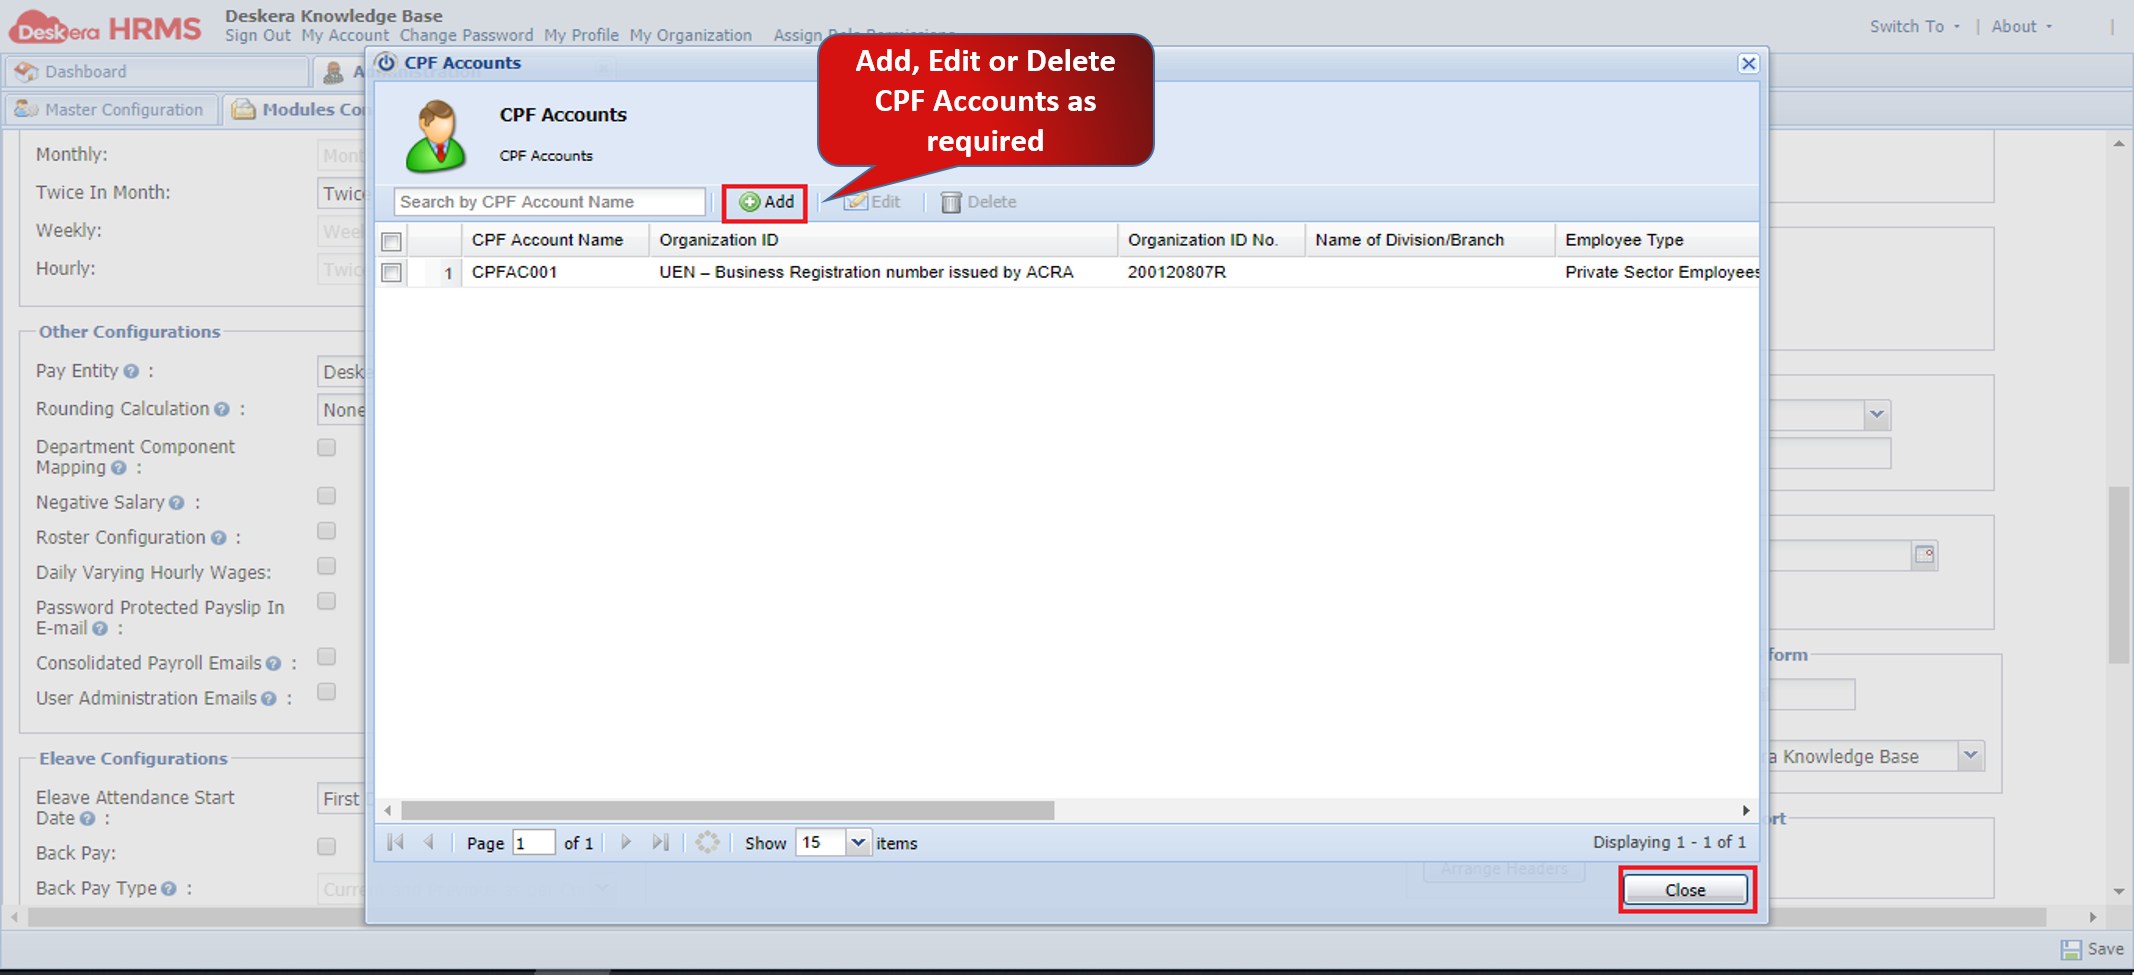Expand the About dropdown menu
The width and height of the screenshot is (2134, 975).
pos(2019,26)
